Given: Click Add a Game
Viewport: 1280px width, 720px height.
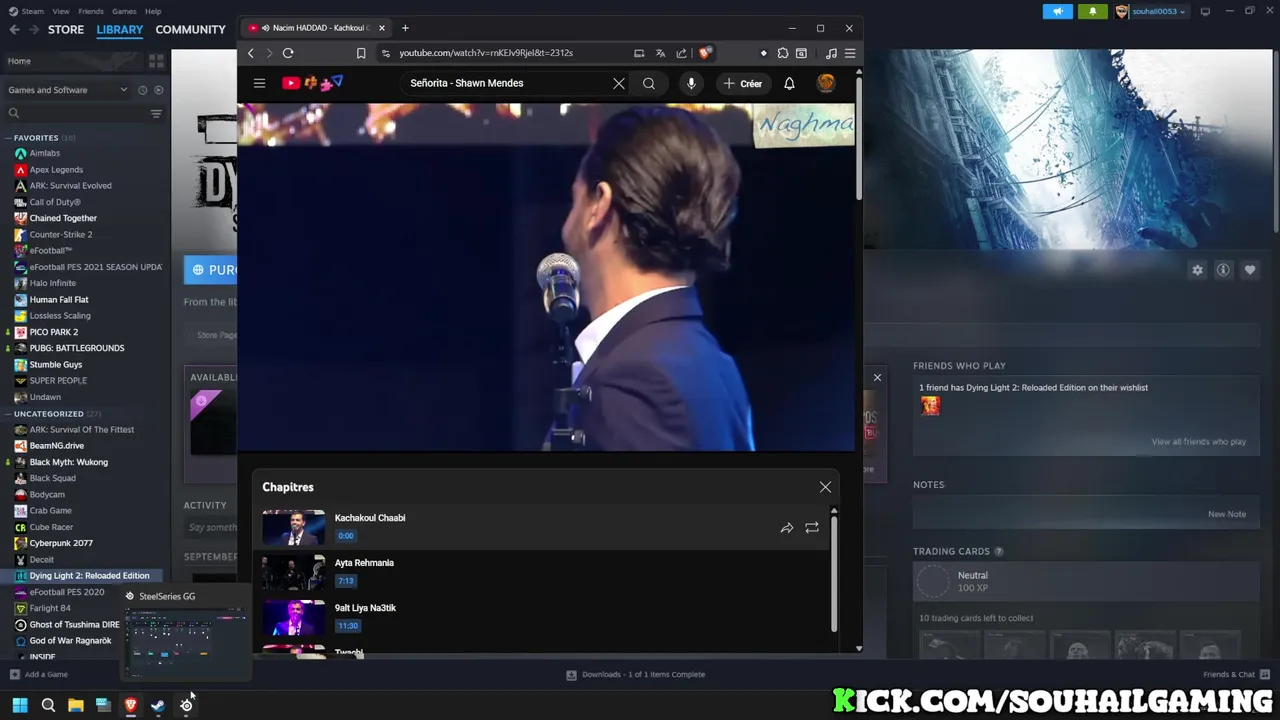Looking at the screenshot, I should tap(39, 675).
